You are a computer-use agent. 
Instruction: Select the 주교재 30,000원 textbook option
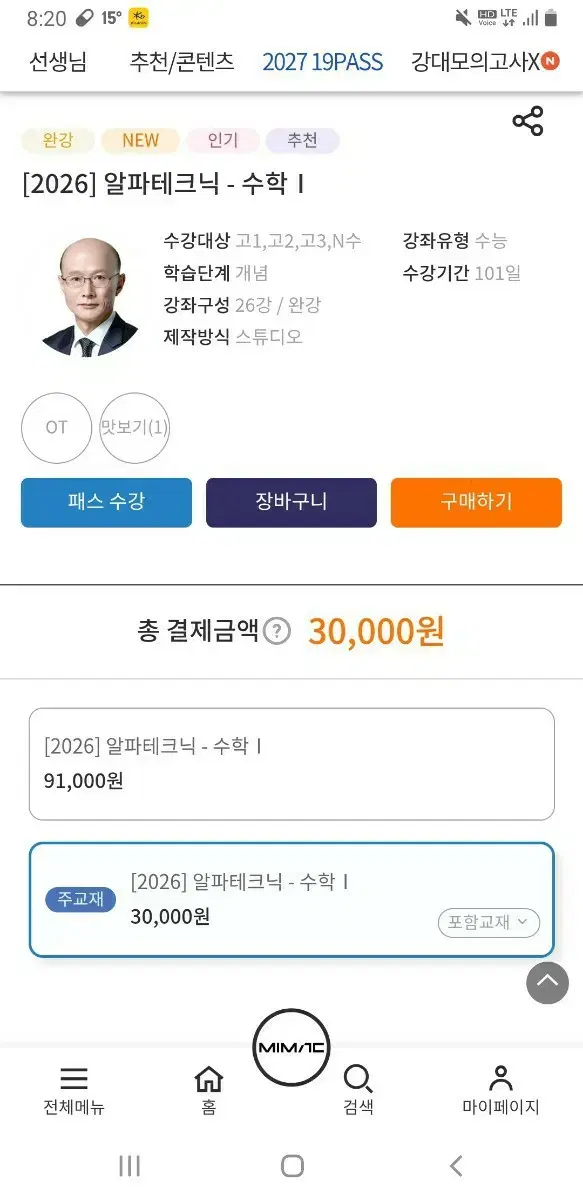tap(291, 900)
